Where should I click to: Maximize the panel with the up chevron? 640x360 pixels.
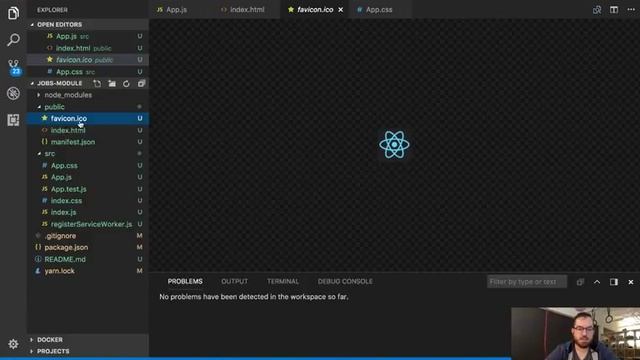pos(597,282)
